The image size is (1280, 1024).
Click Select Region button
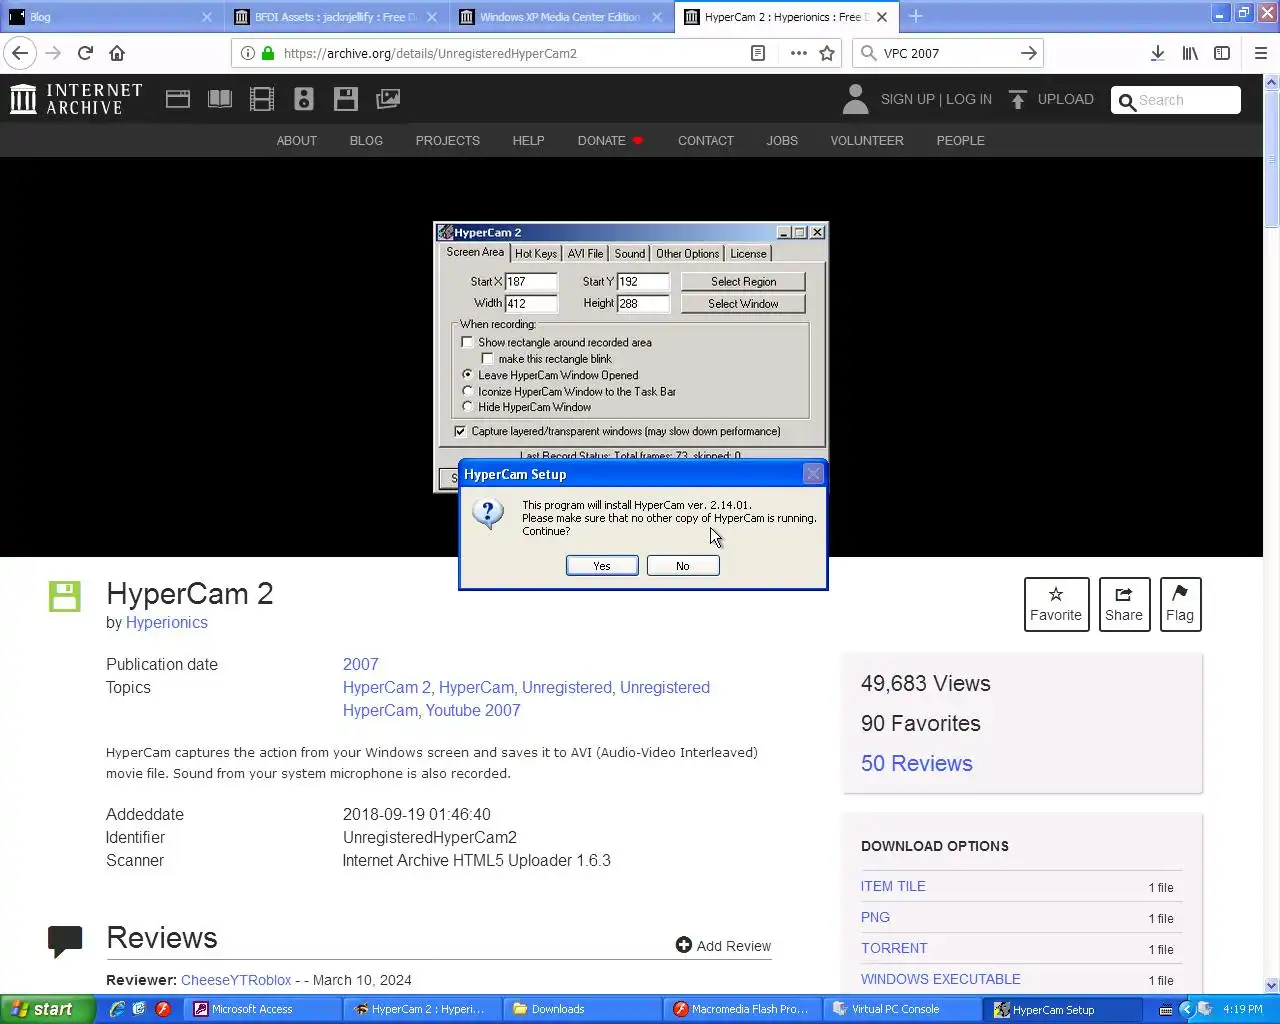click(x=743, y=282)
